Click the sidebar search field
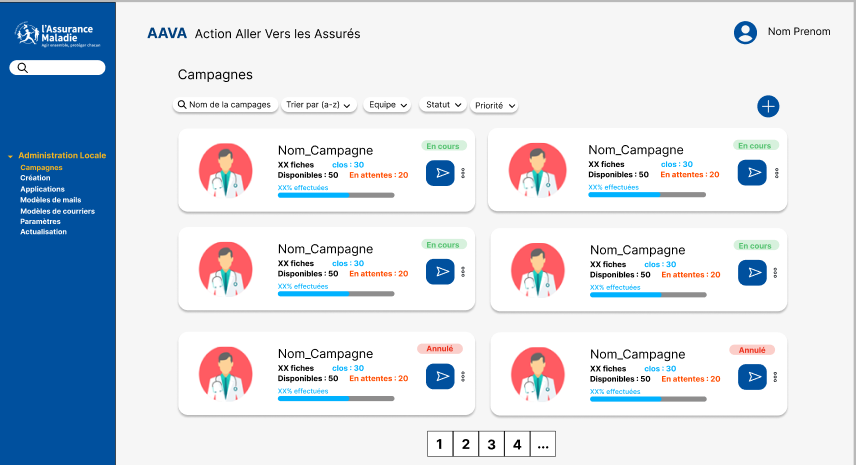This screenshot has width=856, height=465. tap(57, 68)
